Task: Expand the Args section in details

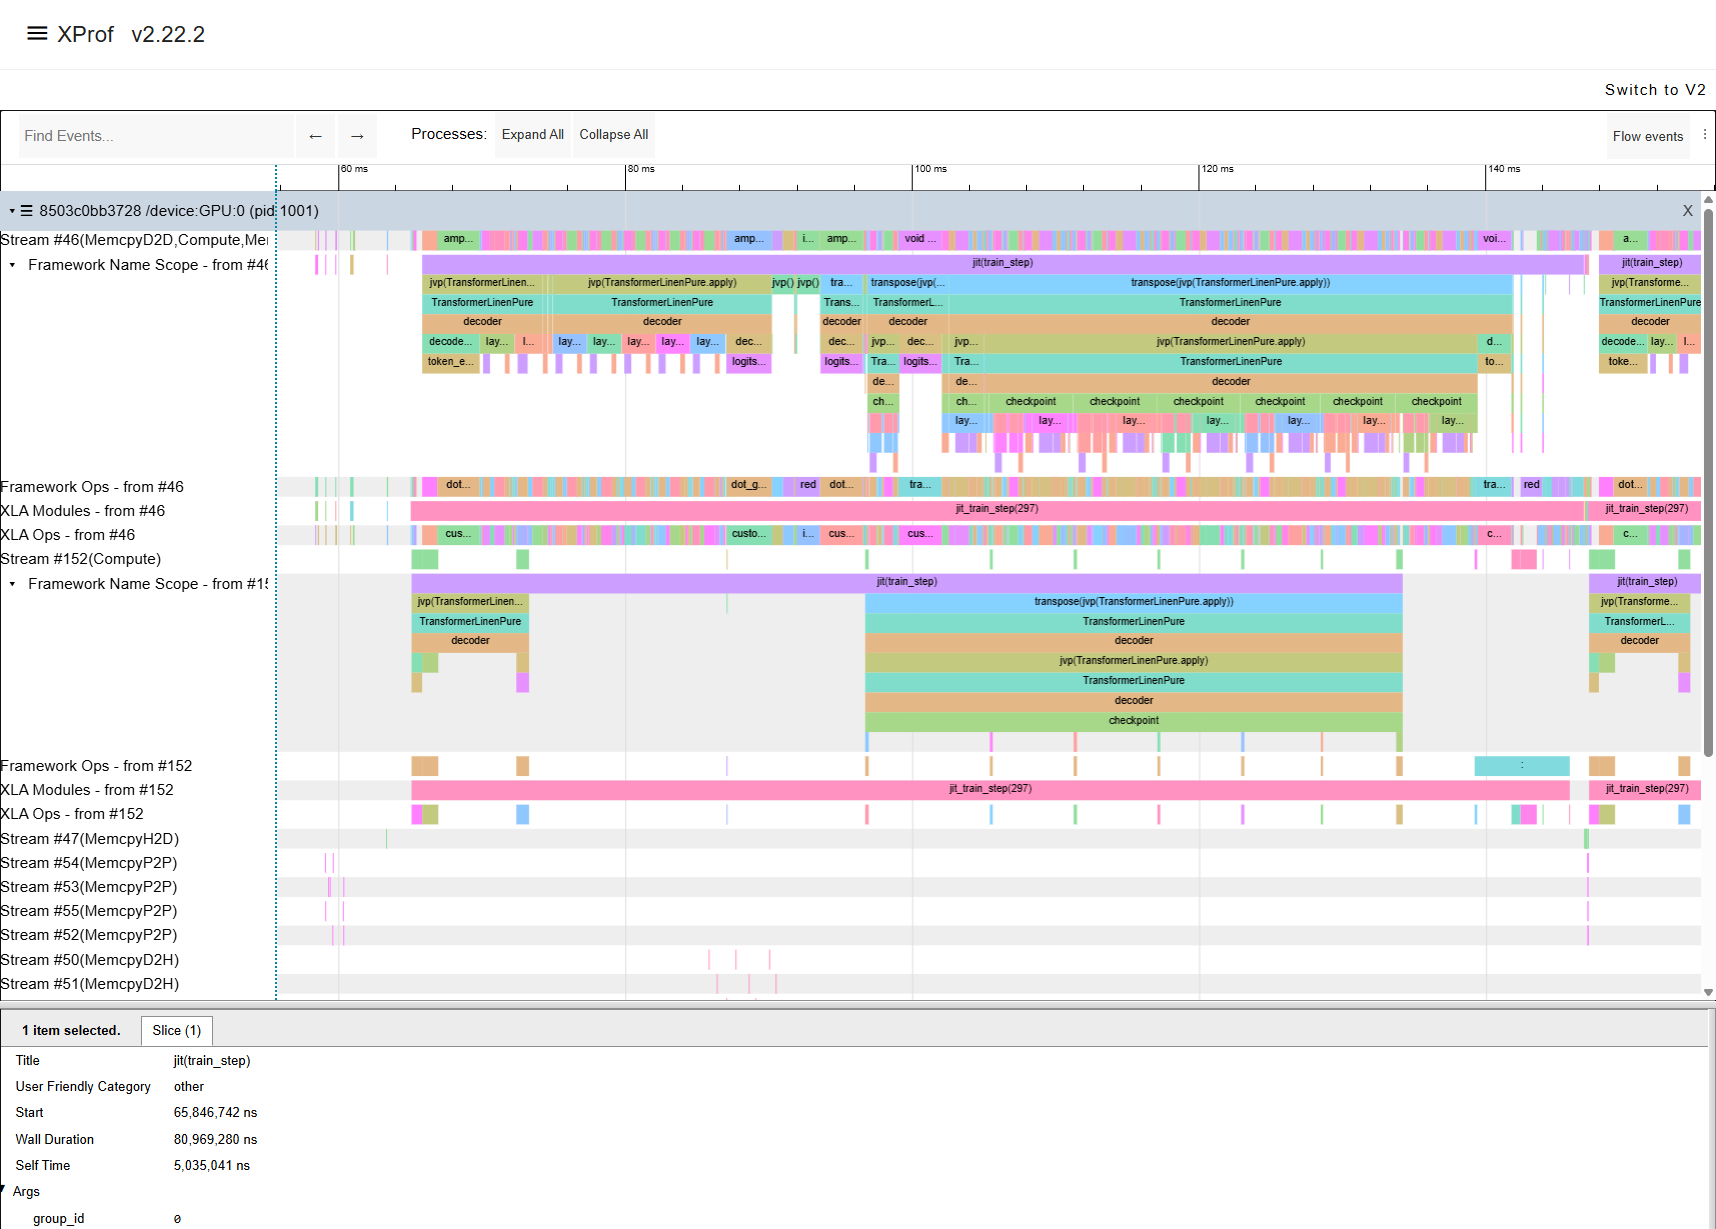Action: (x=4, y=1190)
